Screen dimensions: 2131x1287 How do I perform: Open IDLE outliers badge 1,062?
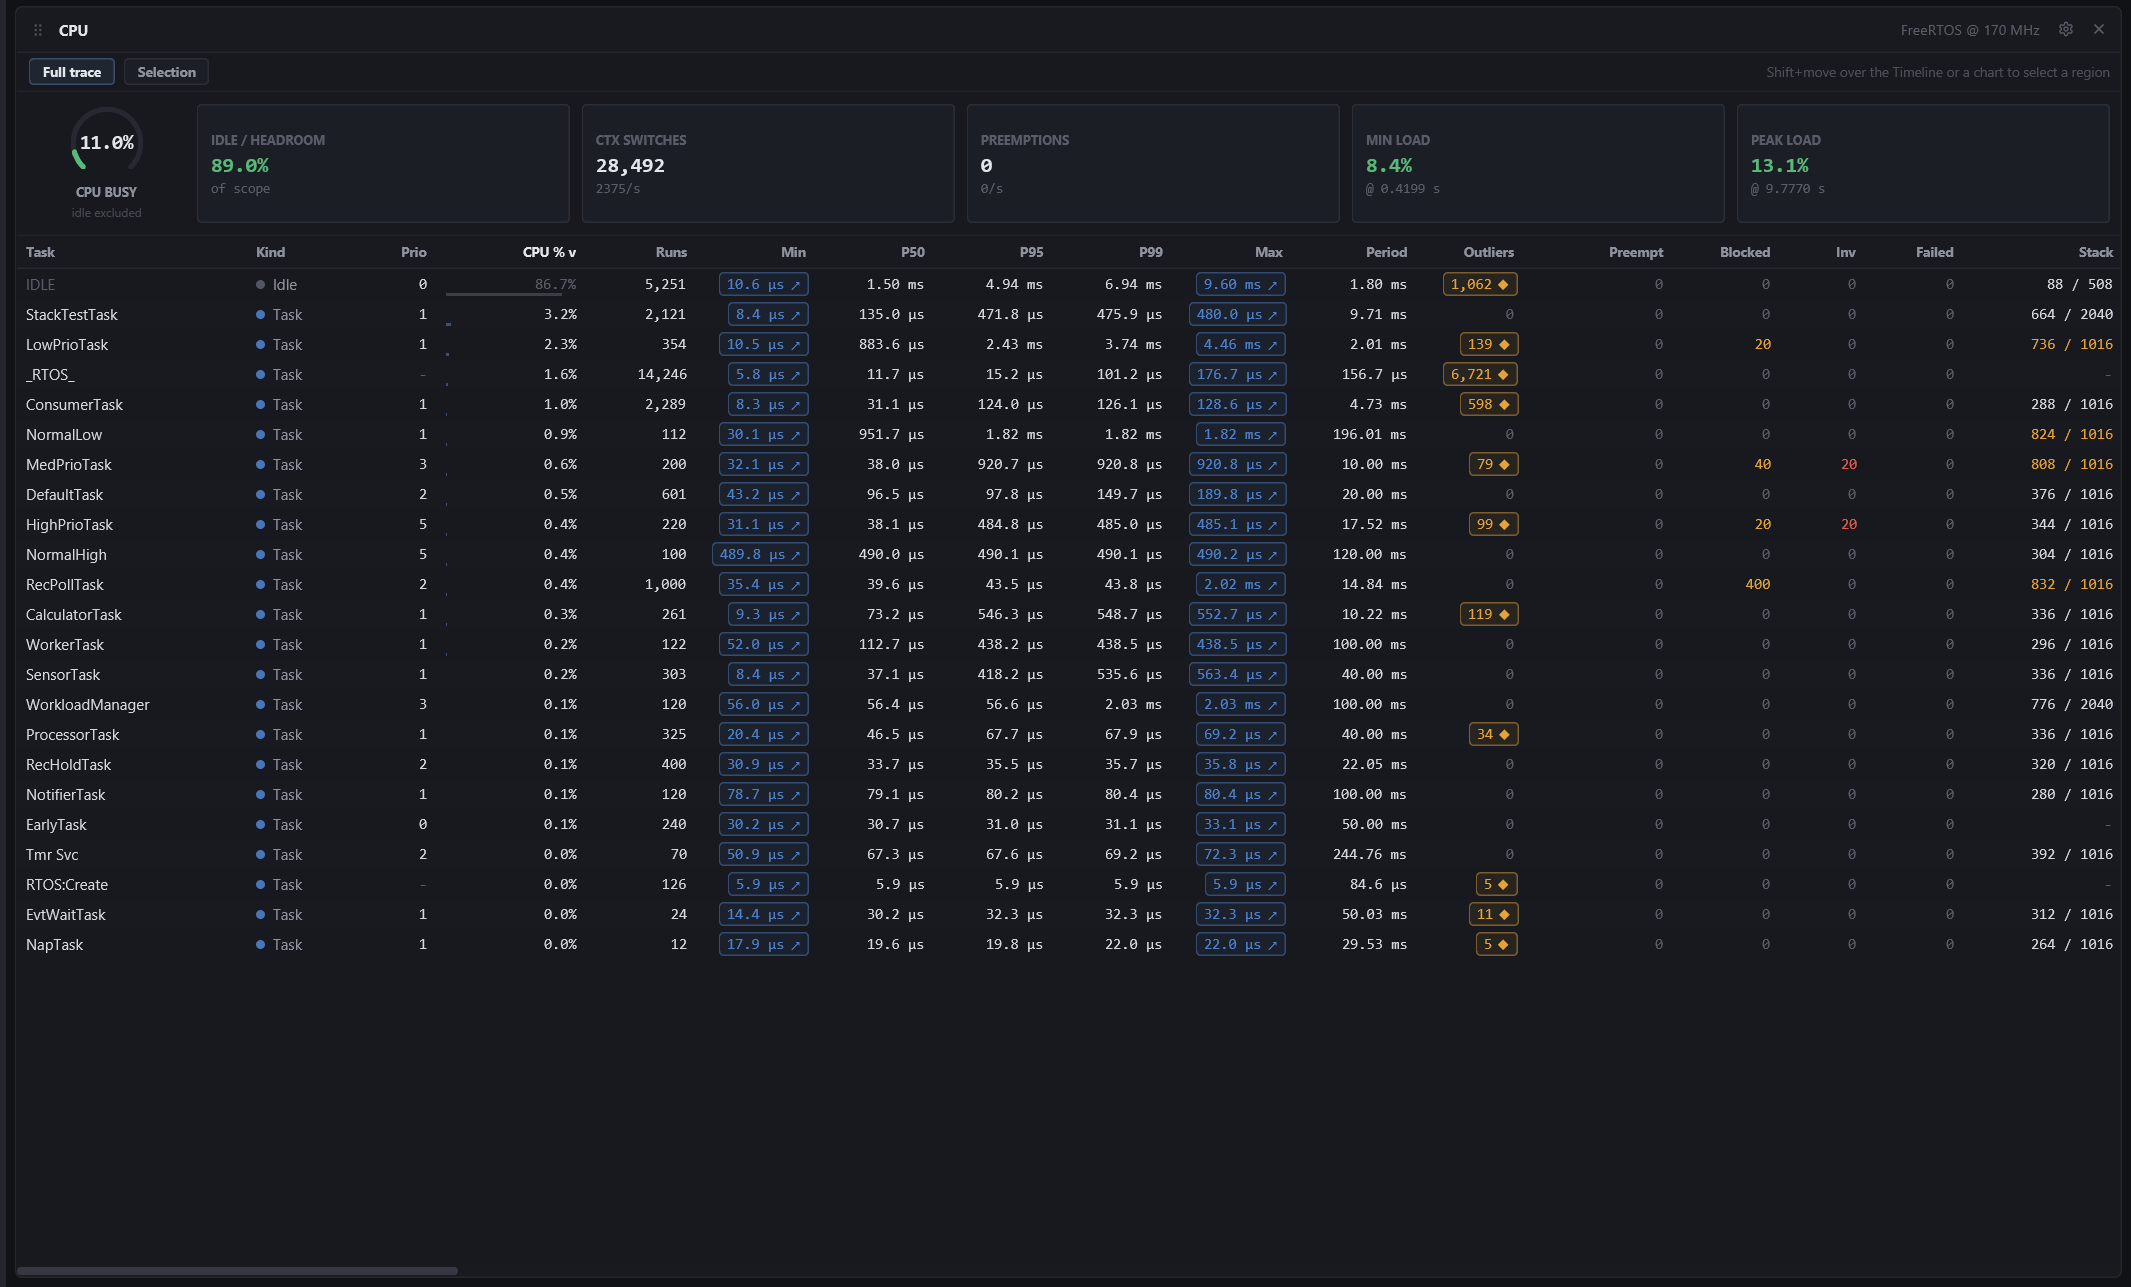pos(1480,284)
